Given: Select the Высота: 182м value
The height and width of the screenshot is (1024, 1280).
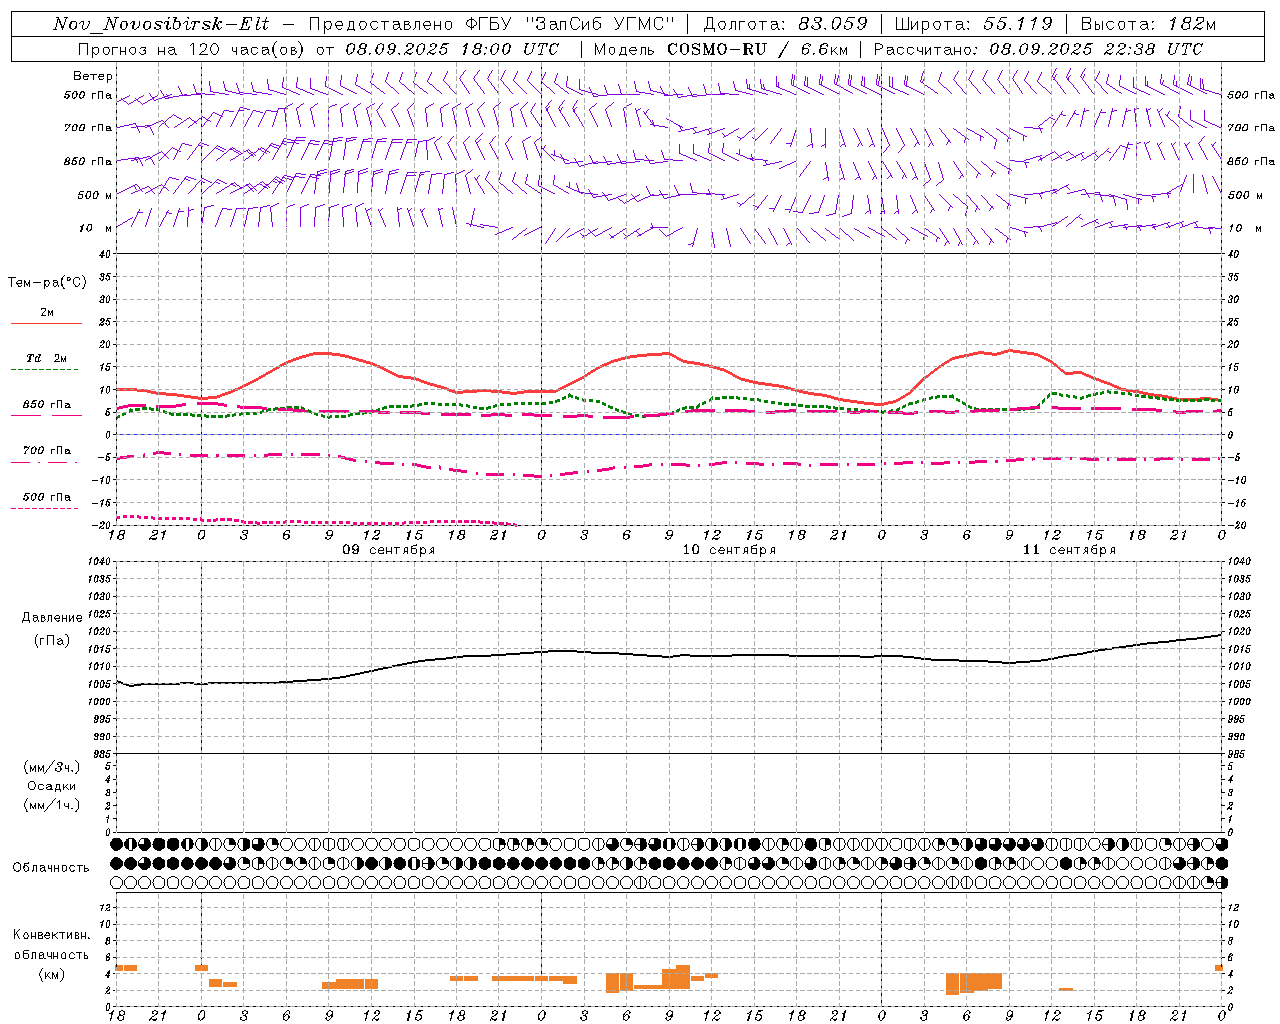Looking at the screenshot, I should (x=1148, y=24).
